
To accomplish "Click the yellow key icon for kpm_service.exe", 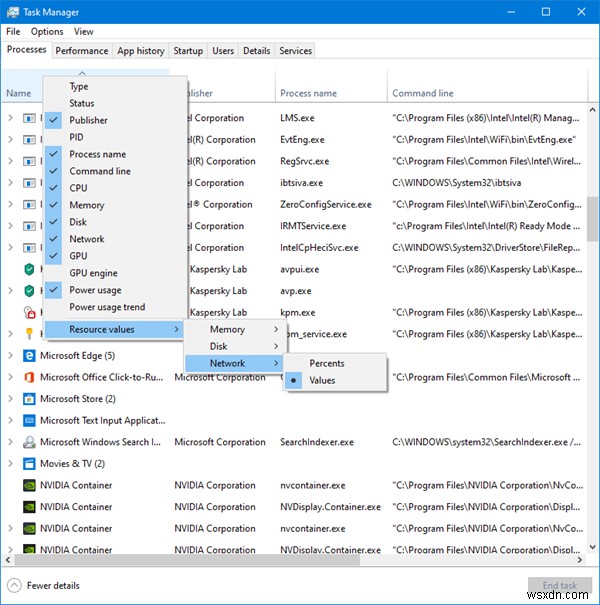I will pos(29,334).
